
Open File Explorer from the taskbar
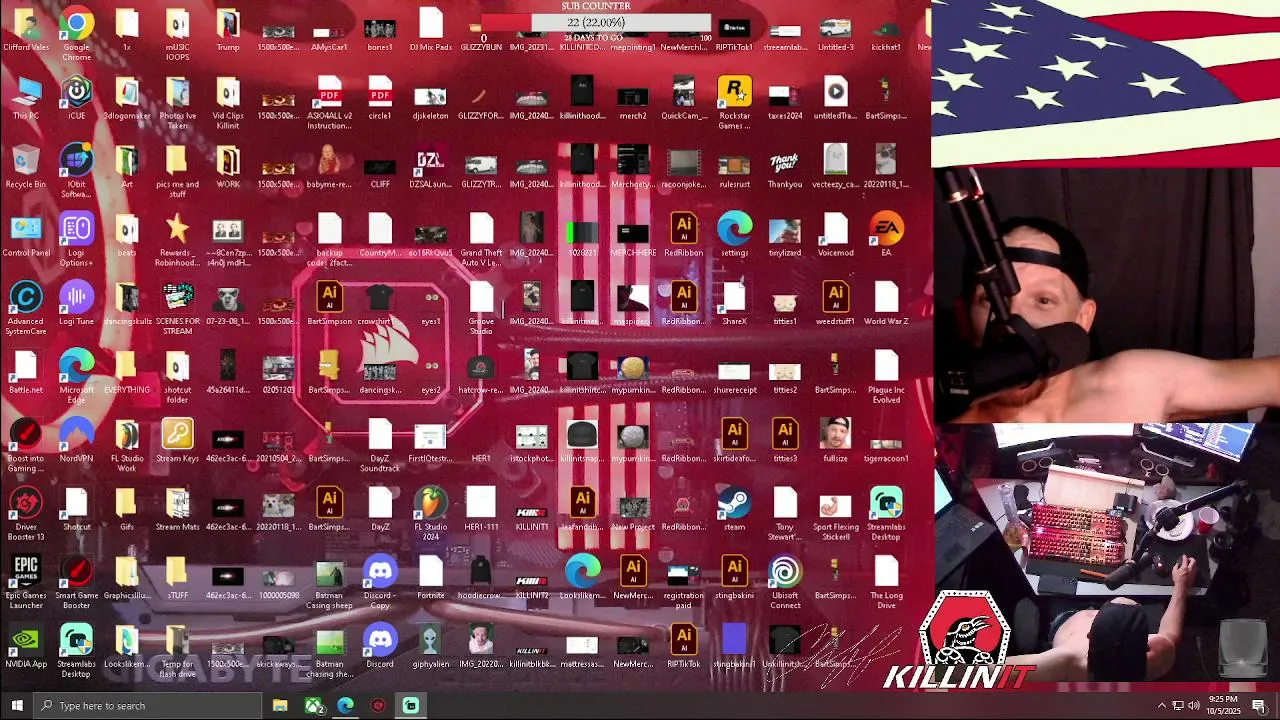280,706
